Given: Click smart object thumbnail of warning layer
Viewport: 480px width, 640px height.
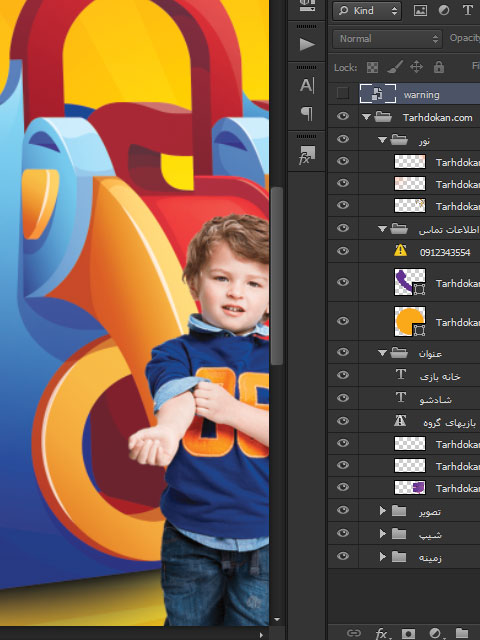Looking at the screenshot, I should click(378, 94).
